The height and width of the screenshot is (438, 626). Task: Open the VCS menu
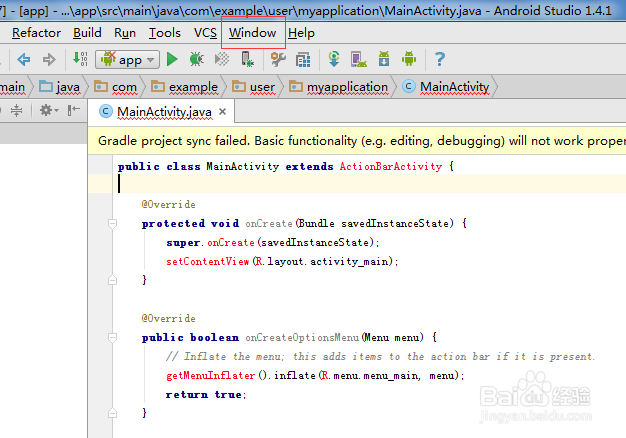(205, 33)
